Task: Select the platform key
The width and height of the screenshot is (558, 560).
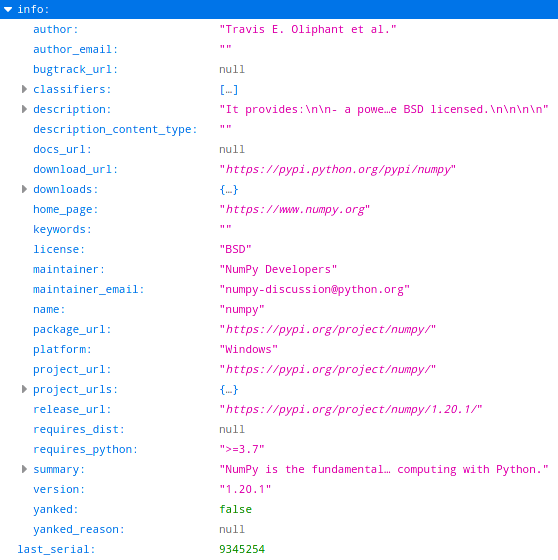Action: (x=62, y=349)
